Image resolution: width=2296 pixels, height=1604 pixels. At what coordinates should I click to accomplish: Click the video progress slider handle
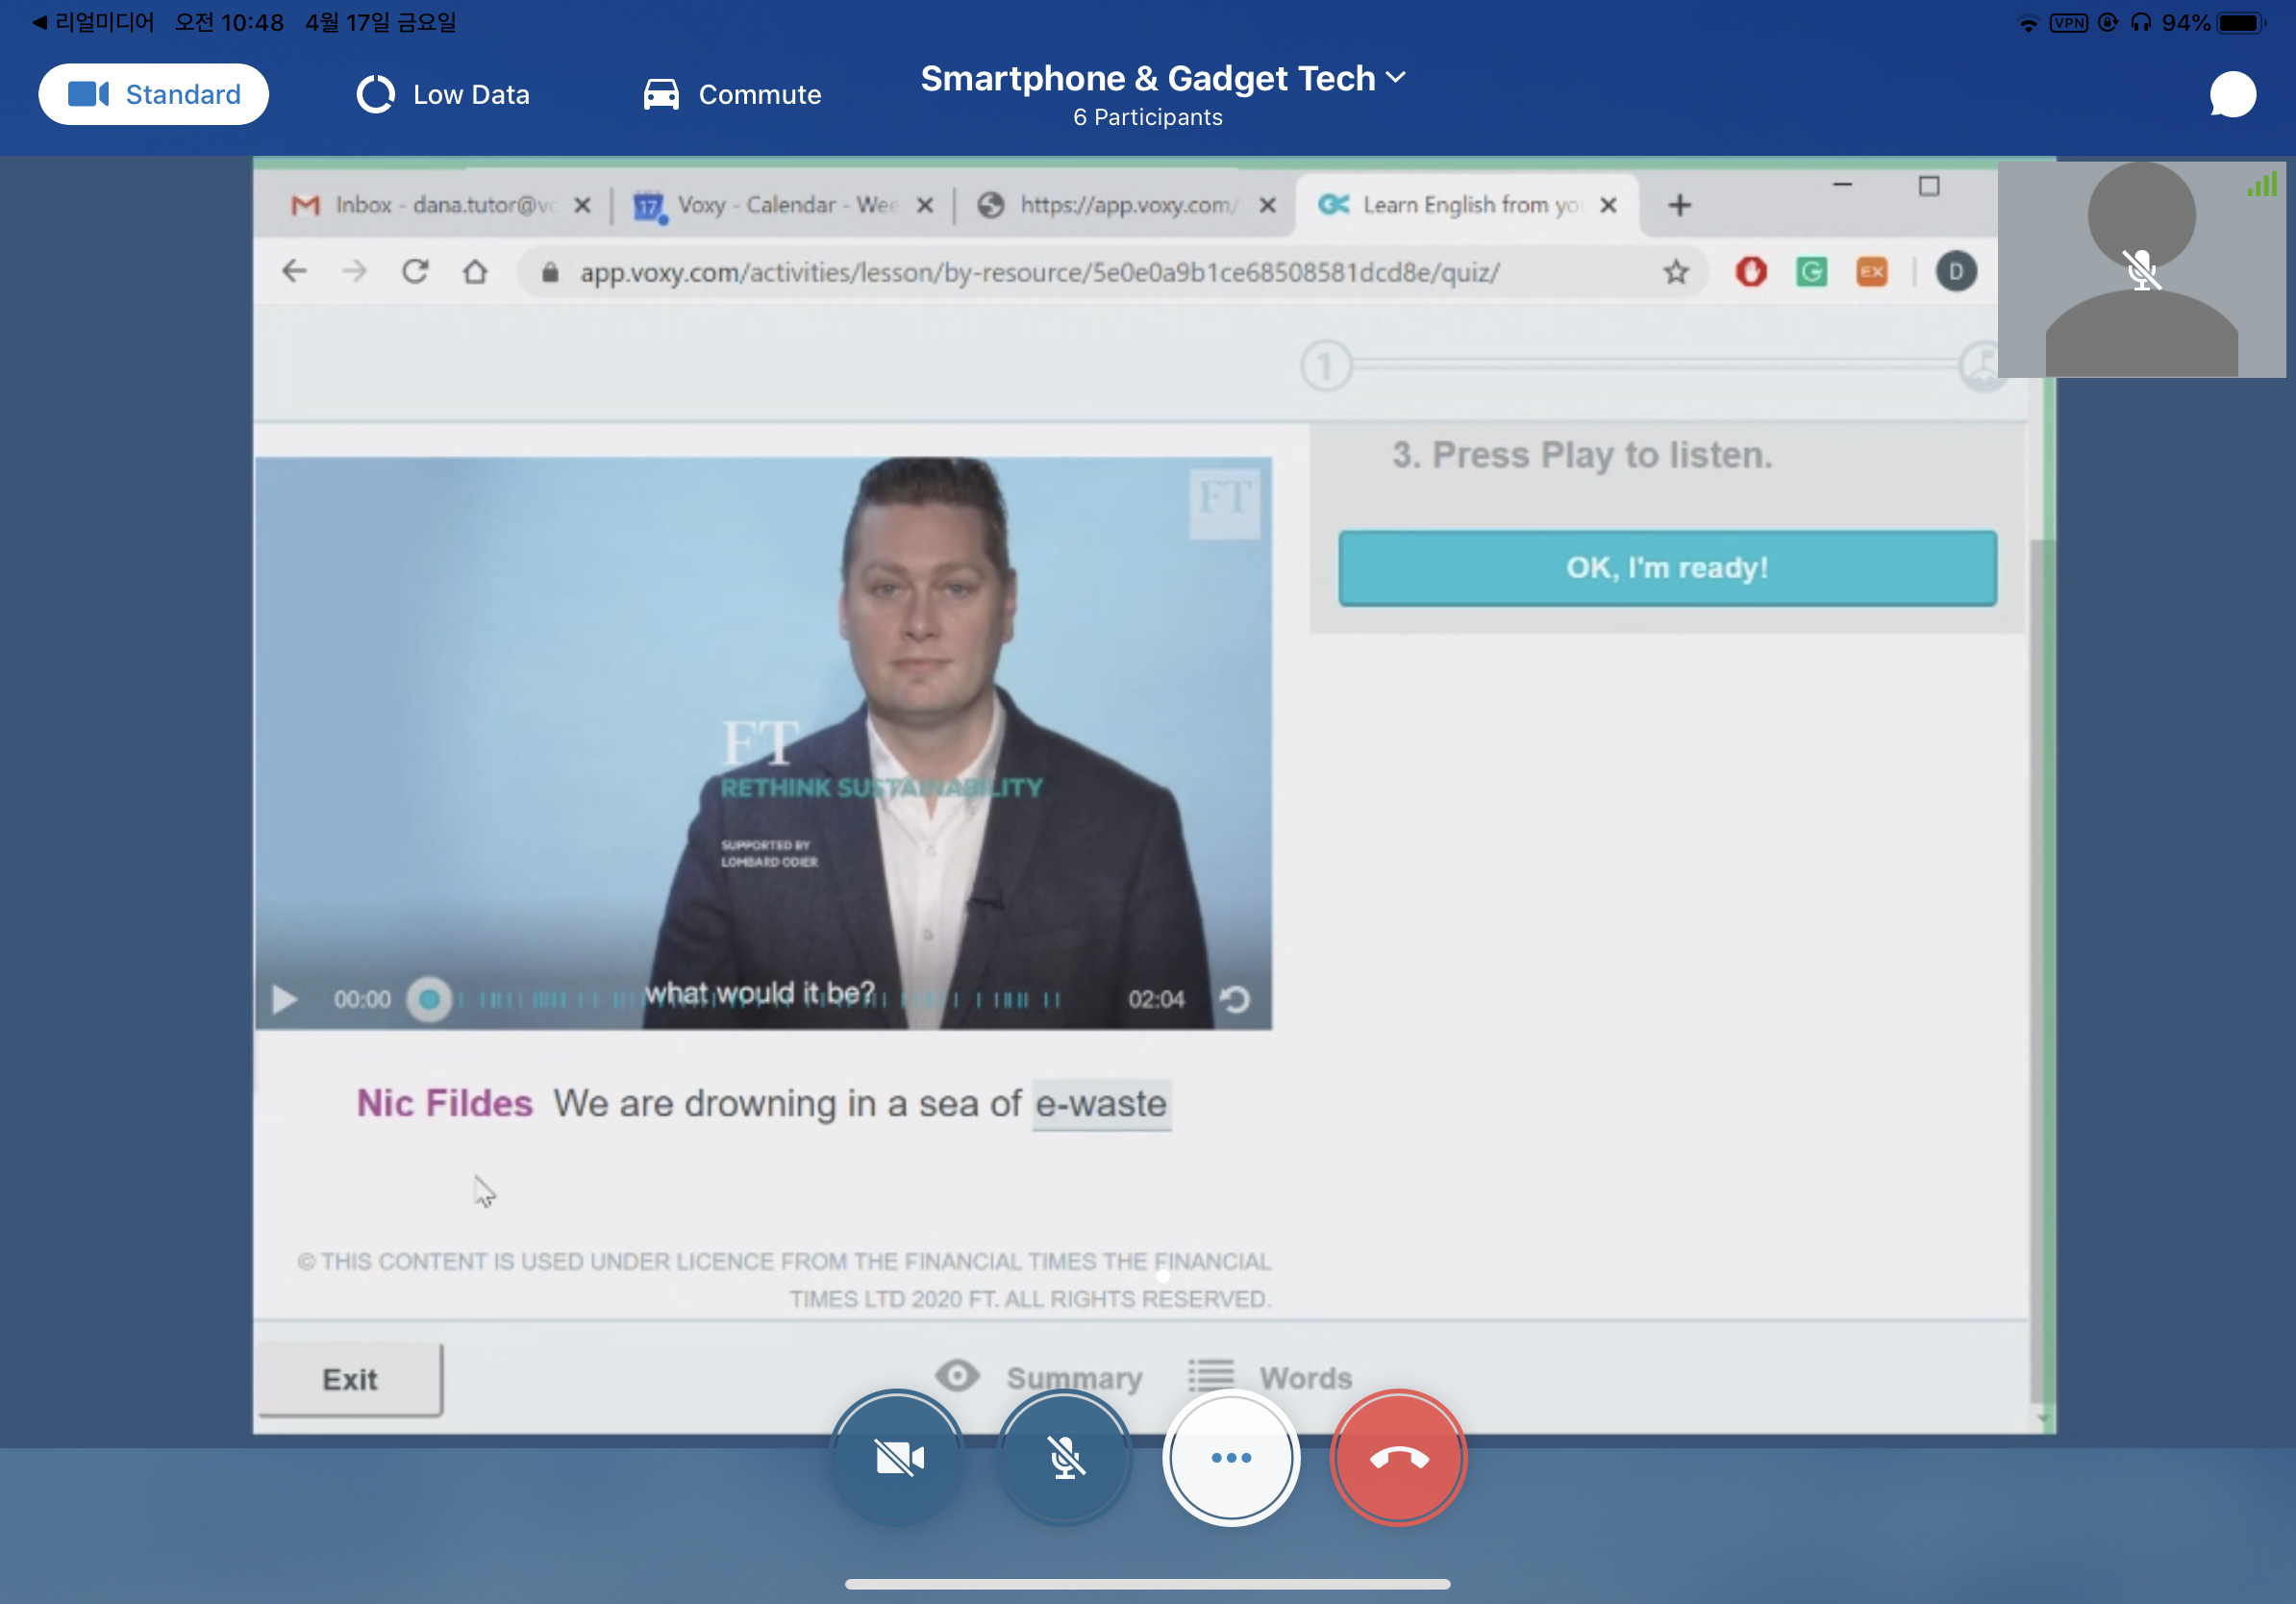[430, 999]
